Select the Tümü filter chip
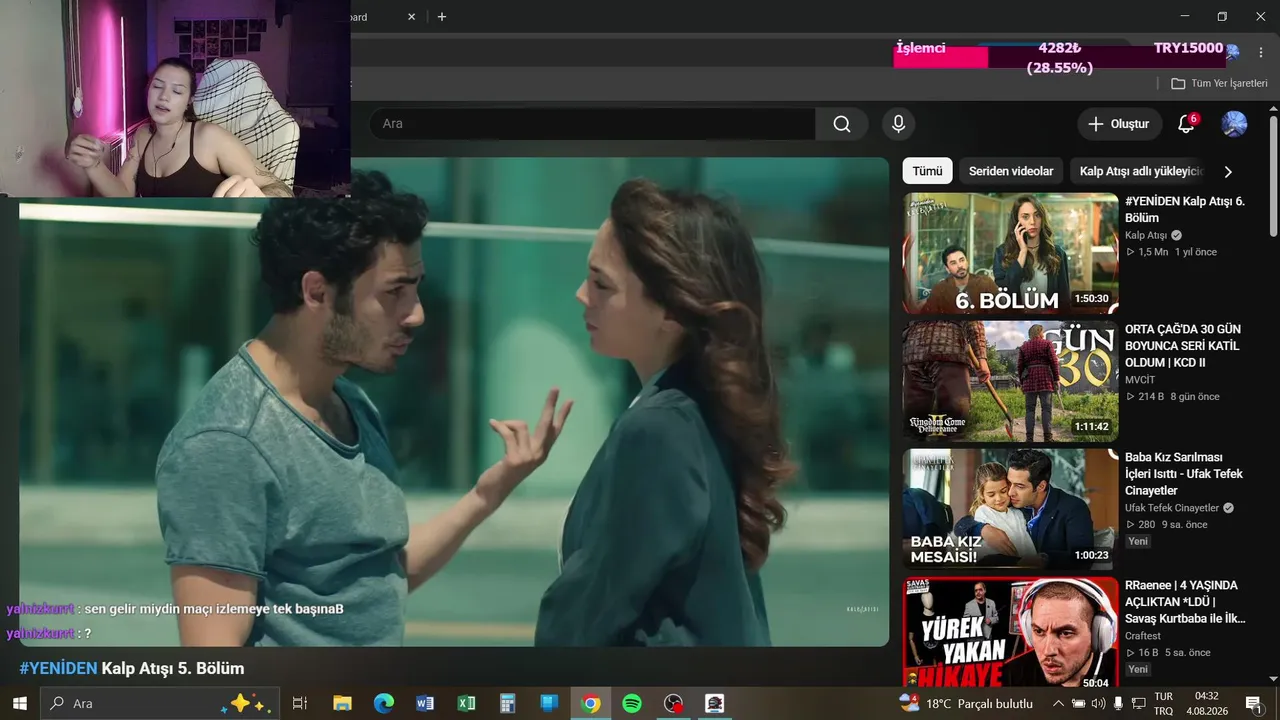This screenshot has height=720, width=1280. [927, 171]
